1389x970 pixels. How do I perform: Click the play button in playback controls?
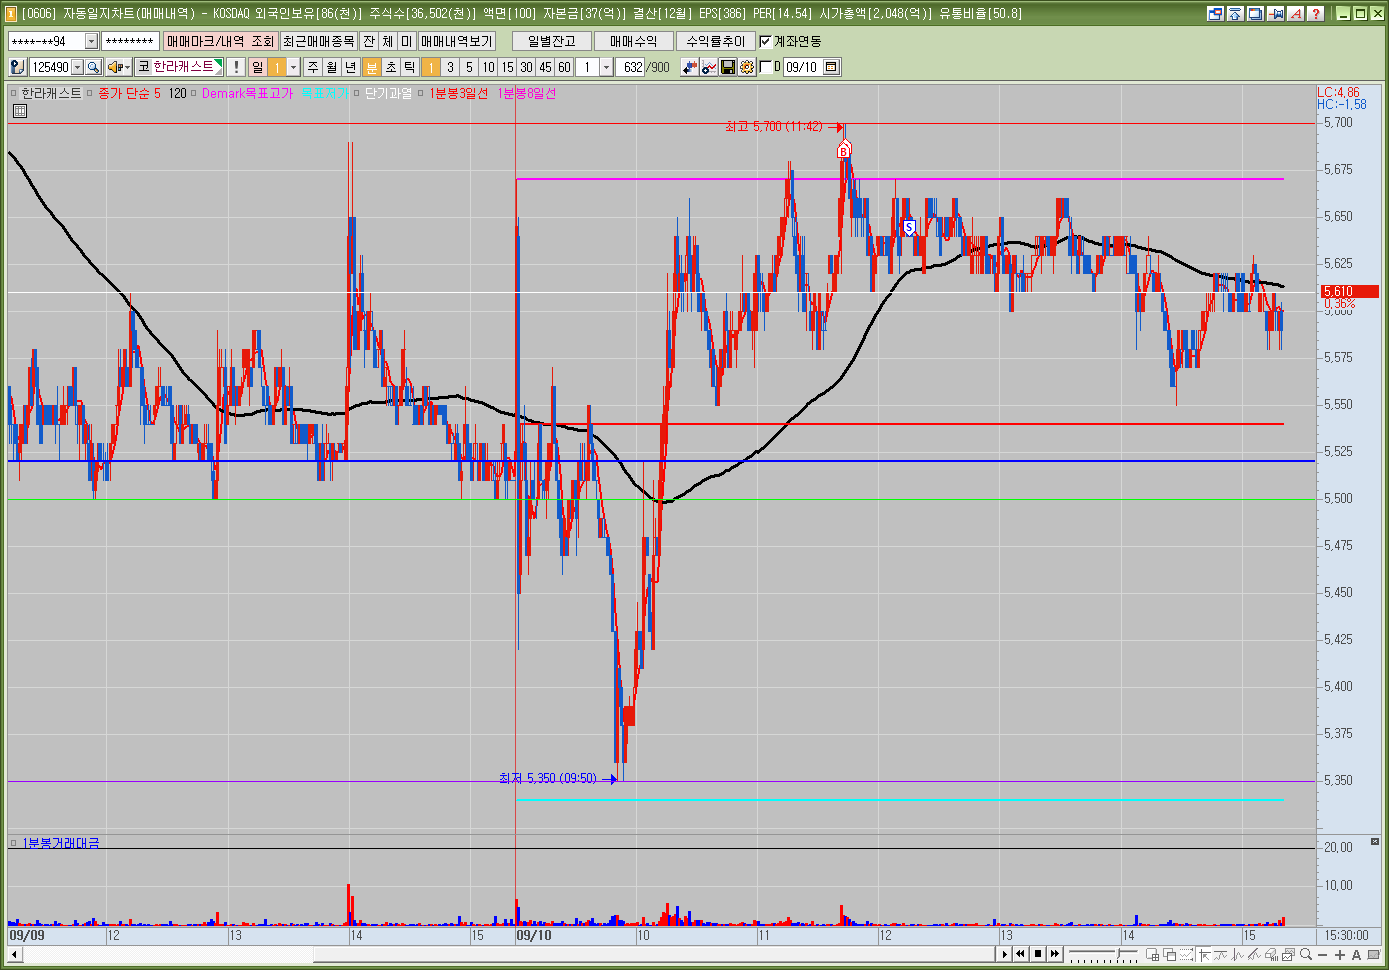tap(1005, 954)
